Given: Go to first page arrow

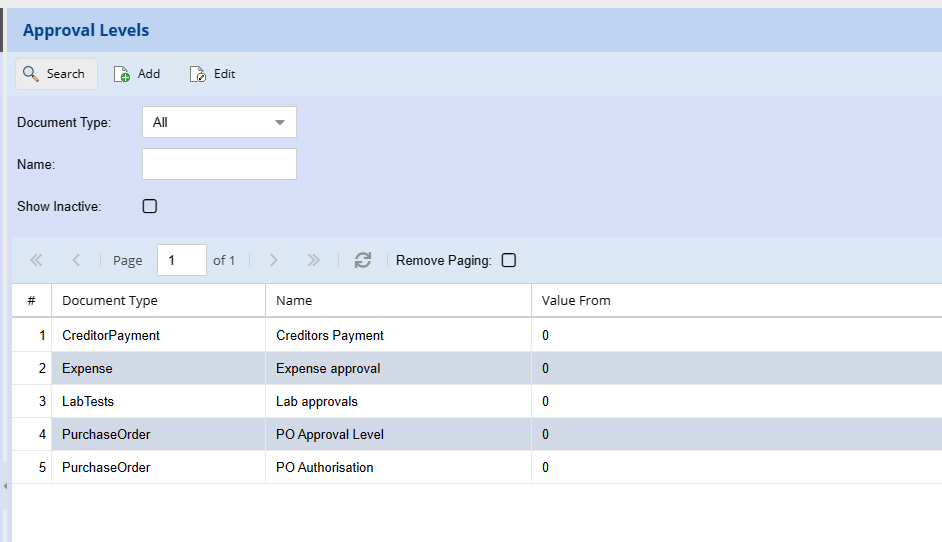Looking at the screenshot, I should (x=37, y=260).
